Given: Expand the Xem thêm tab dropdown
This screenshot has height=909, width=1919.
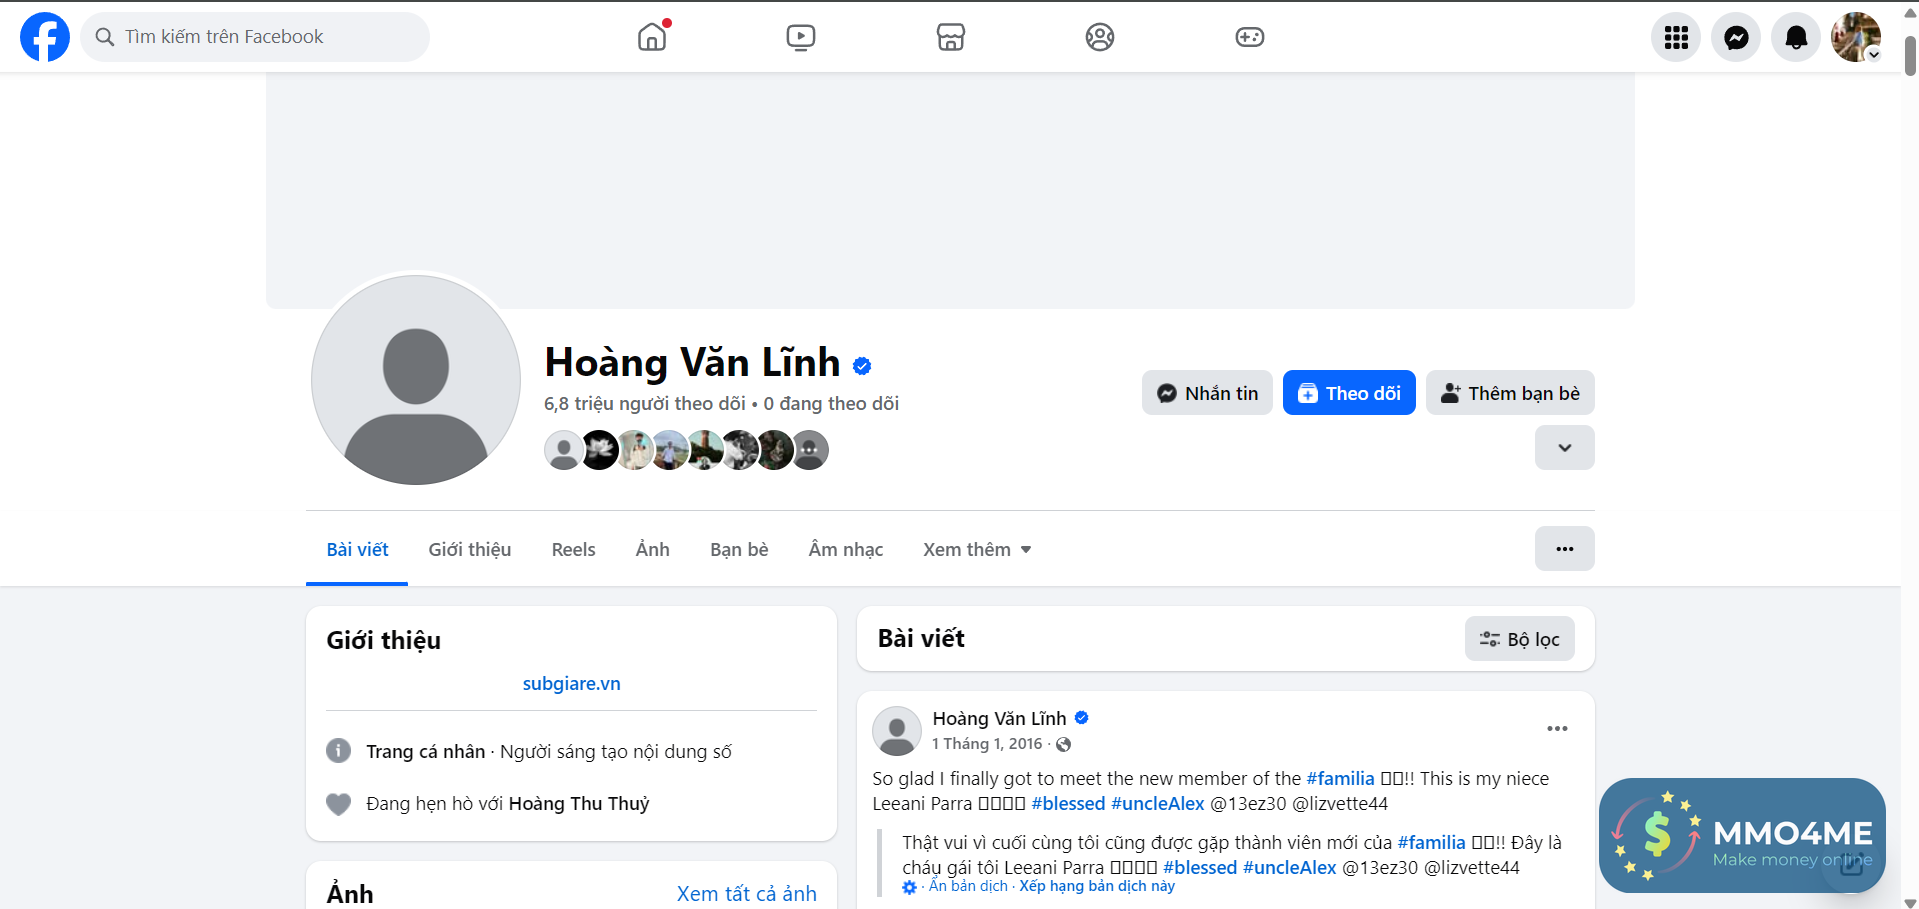Looking at the screenshot, I should point(977,549).
